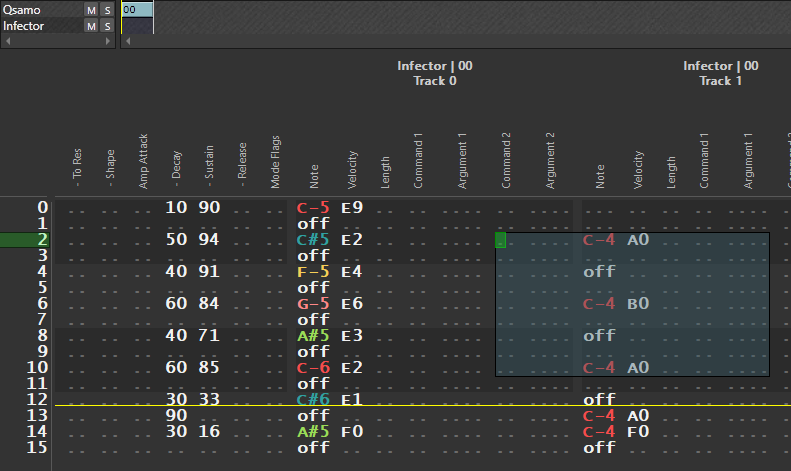This screenshot has width=791, height=471.
Task: Solo the Qsamo track
Action: point(107,10)
